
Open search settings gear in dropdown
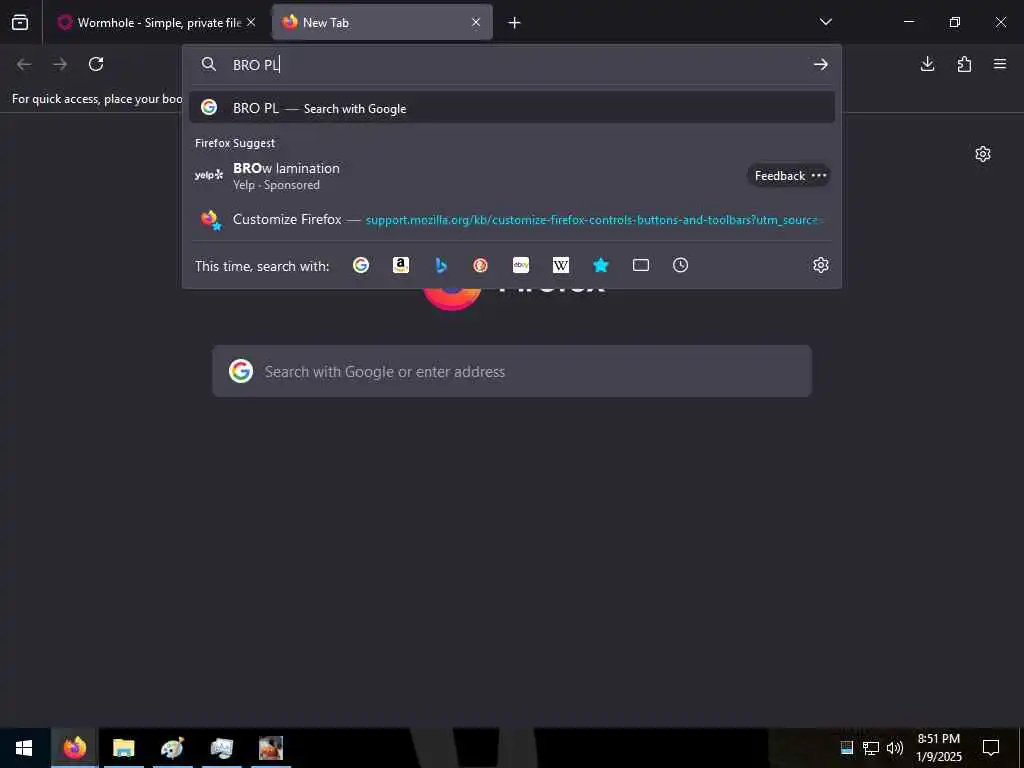(821, 265)
